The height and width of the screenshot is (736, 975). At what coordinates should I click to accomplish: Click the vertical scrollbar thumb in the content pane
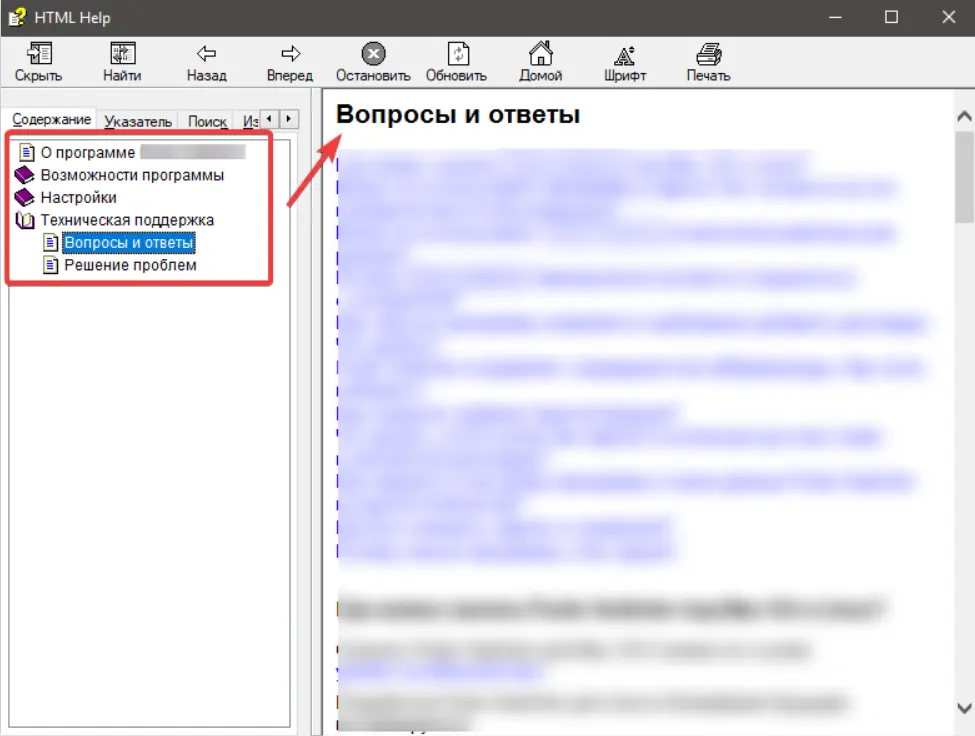964,177
